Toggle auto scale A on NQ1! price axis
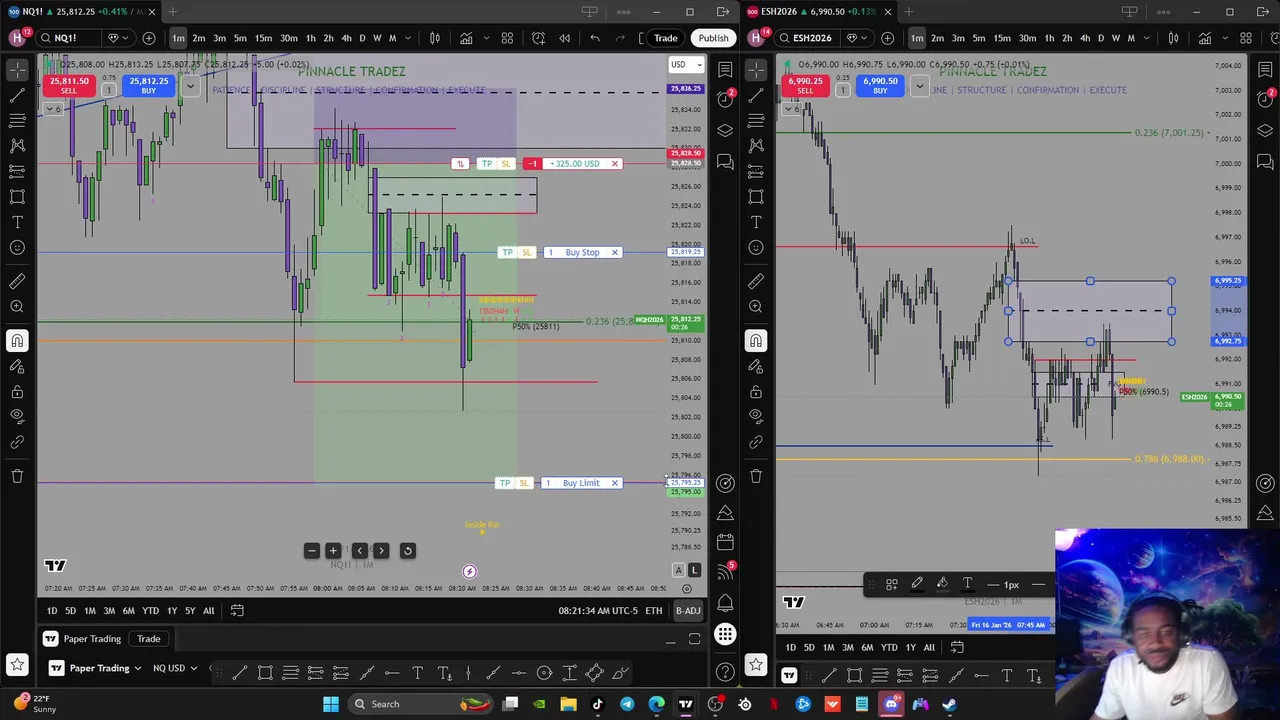The image size is (1280, 720). [678, 570]
